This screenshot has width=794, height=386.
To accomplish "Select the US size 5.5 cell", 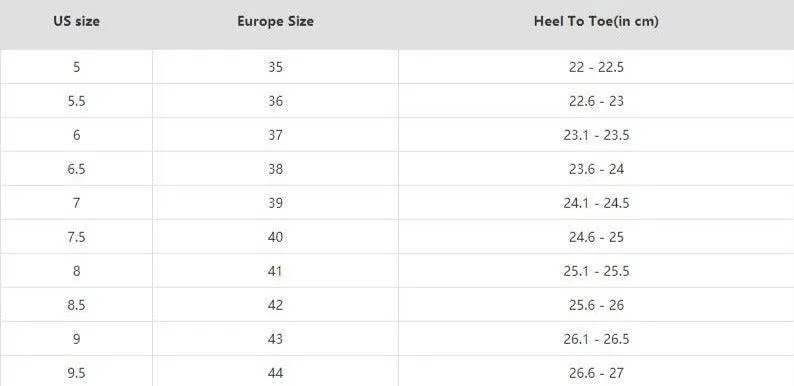I will [x=76, y=101].
